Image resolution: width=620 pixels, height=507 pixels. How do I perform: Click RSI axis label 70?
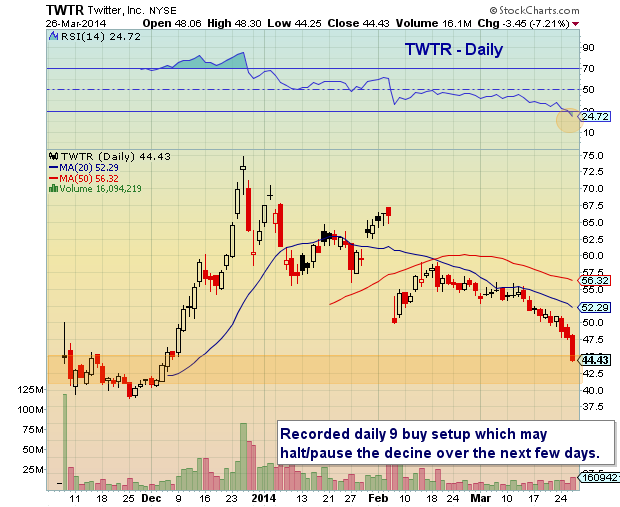[589, 69]
